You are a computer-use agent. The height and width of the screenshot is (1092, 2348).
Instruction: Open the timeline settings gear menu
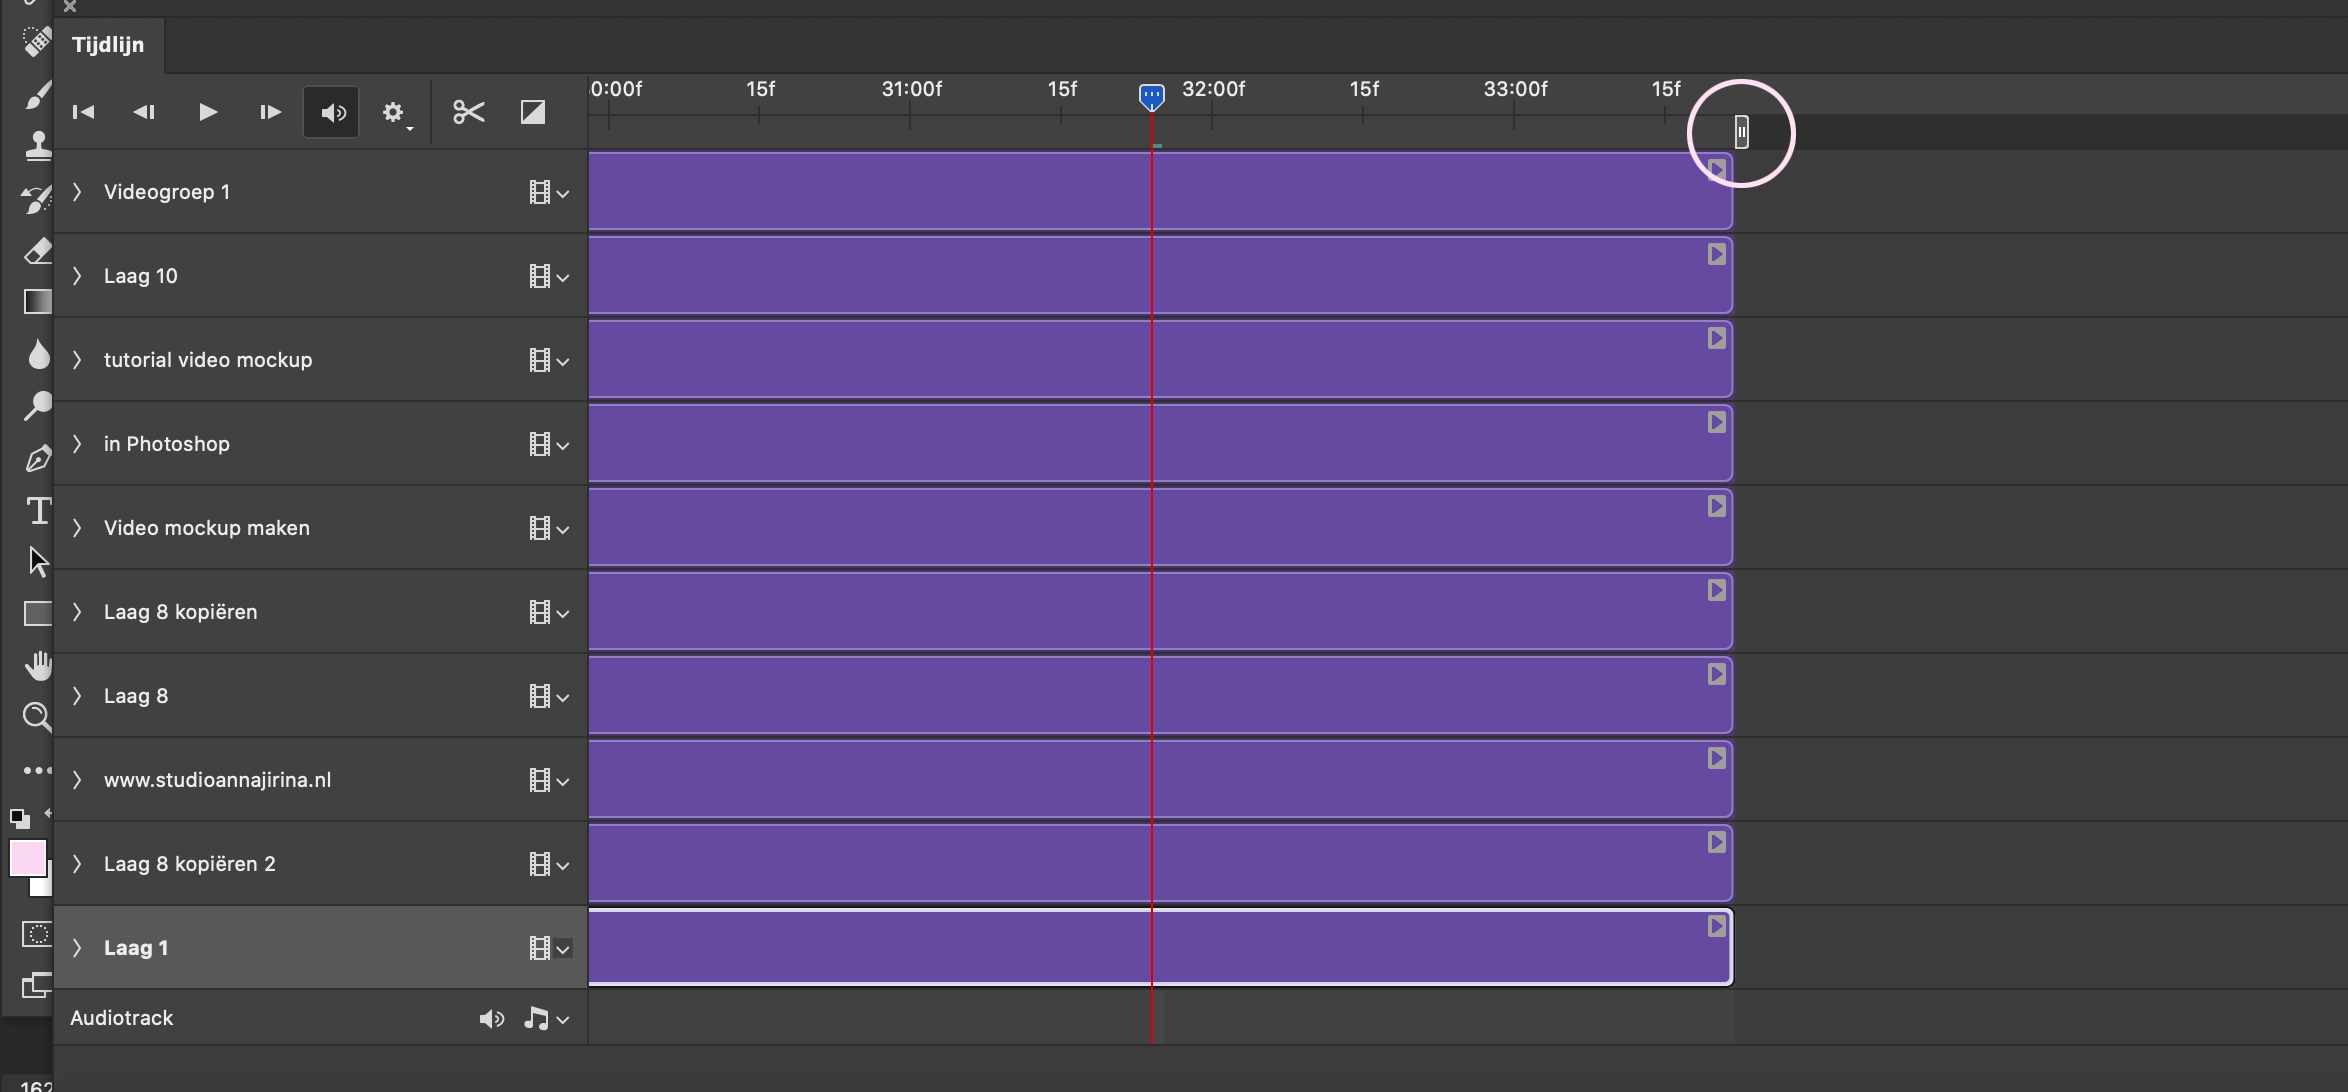pyautogui.click(x=394, y=112)
